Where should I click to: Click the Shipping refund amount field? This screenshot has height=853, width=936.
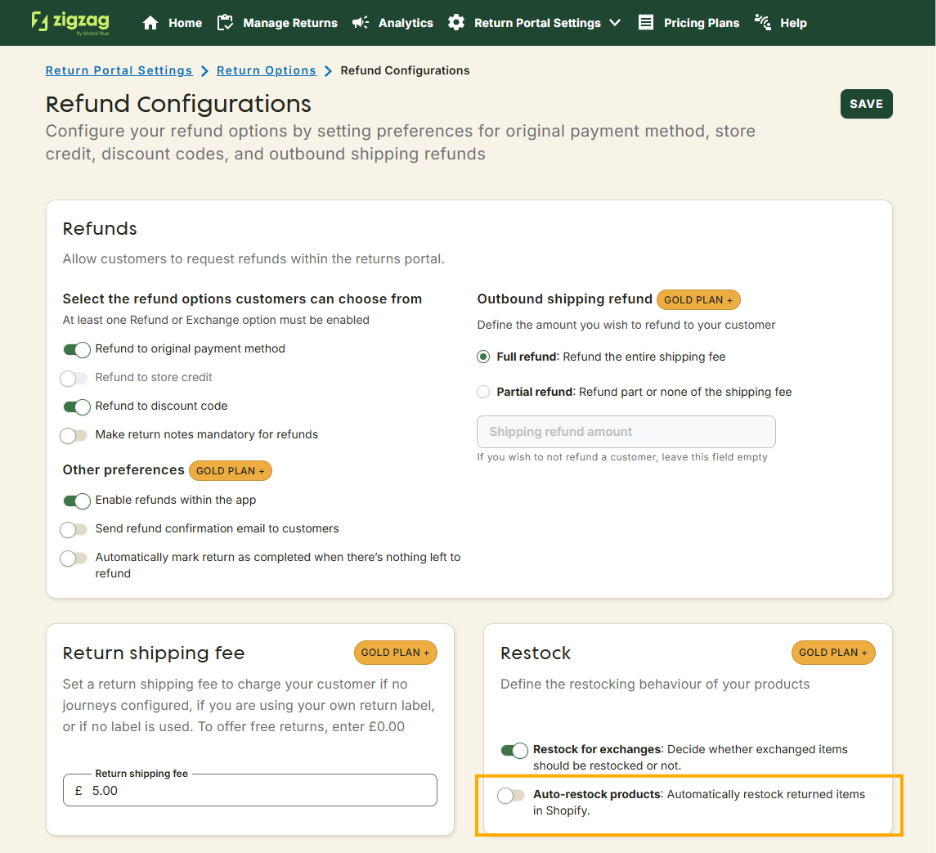626,432
